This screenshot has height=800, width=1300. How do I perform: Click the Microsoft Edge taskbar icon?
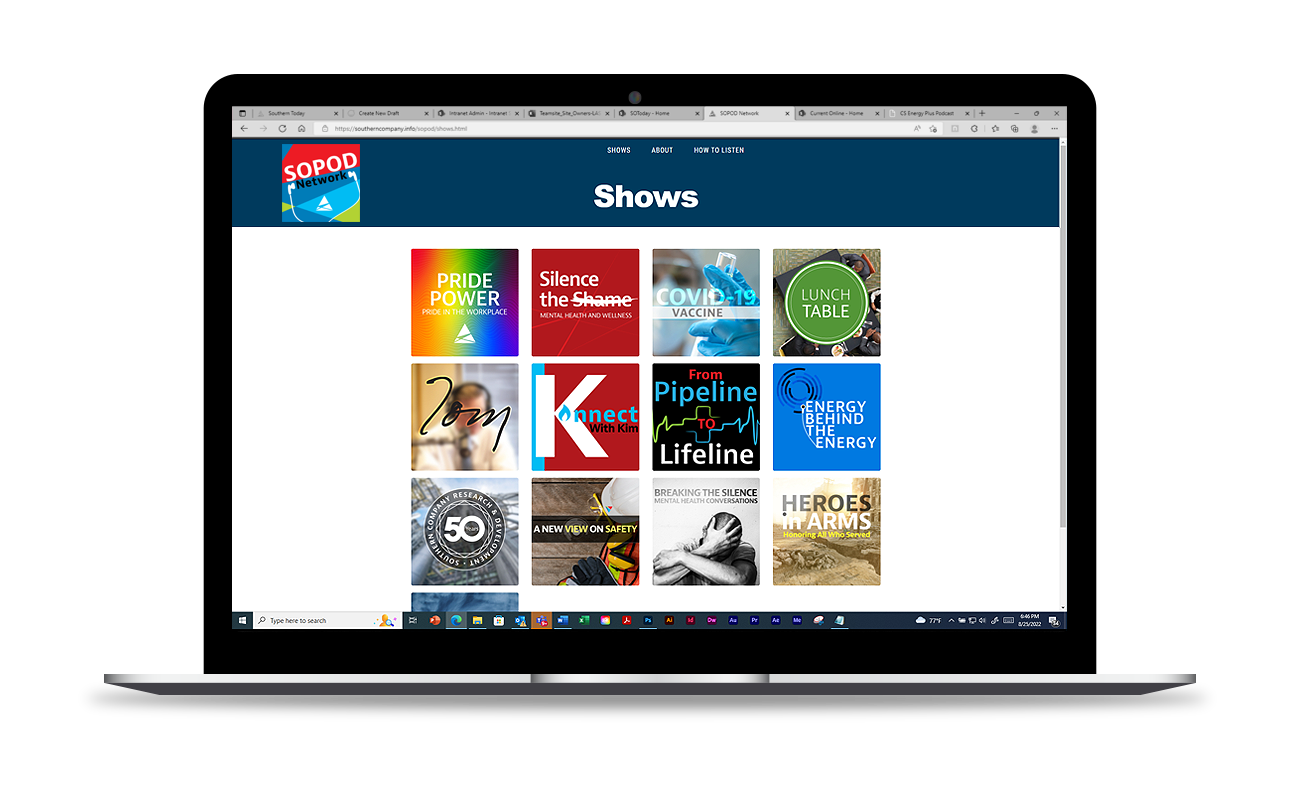(x=456, y=621)
